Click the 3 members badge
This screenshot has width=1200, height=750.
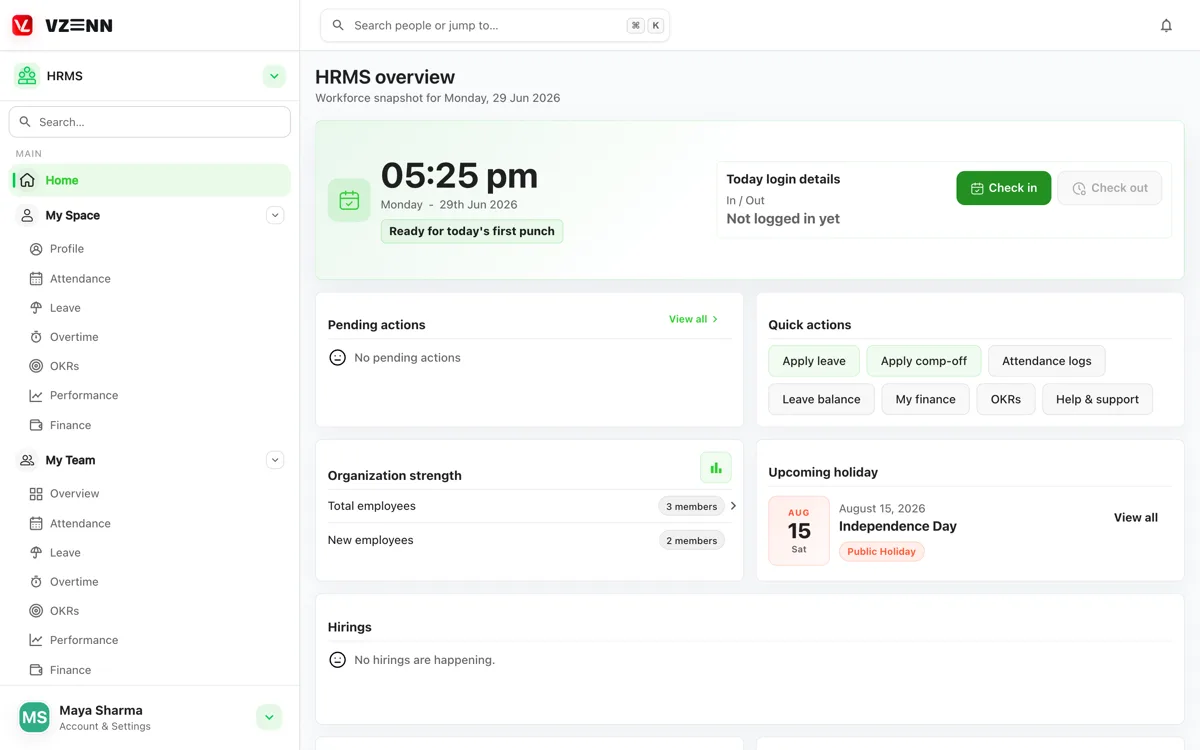point(692,506)
